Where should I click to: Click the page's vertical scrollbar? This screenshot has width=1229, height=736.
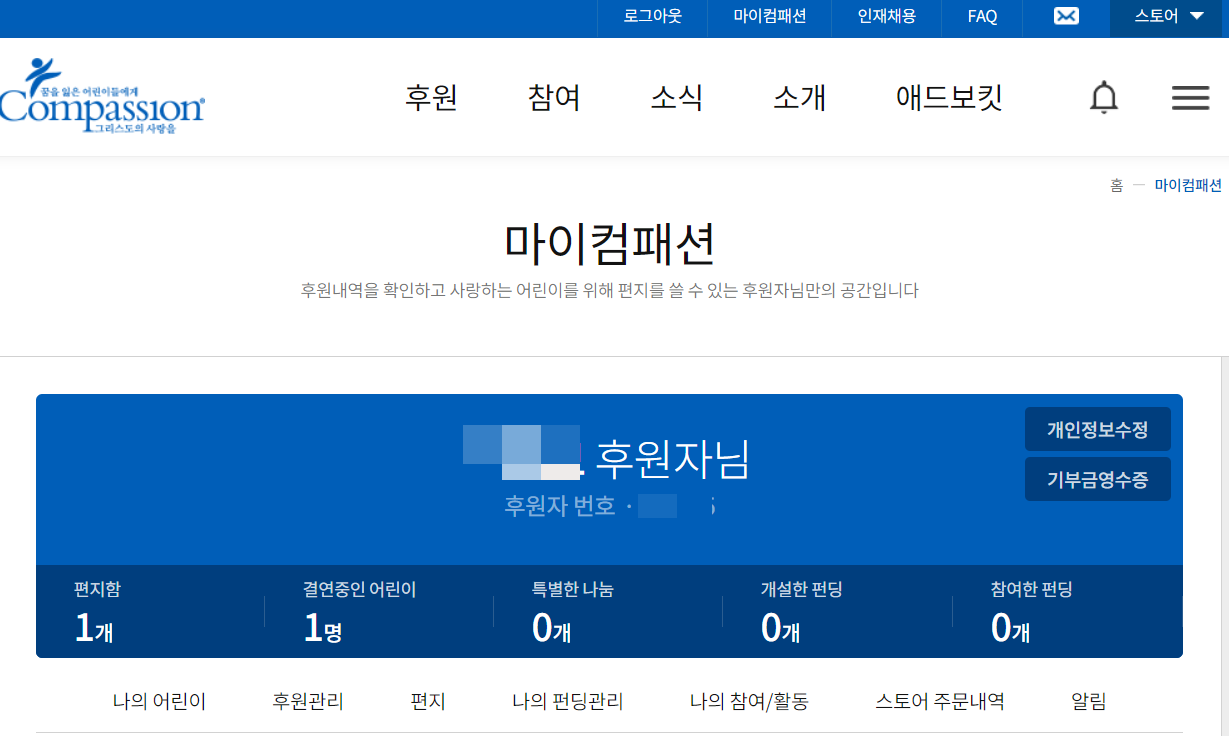[1224, 546]
